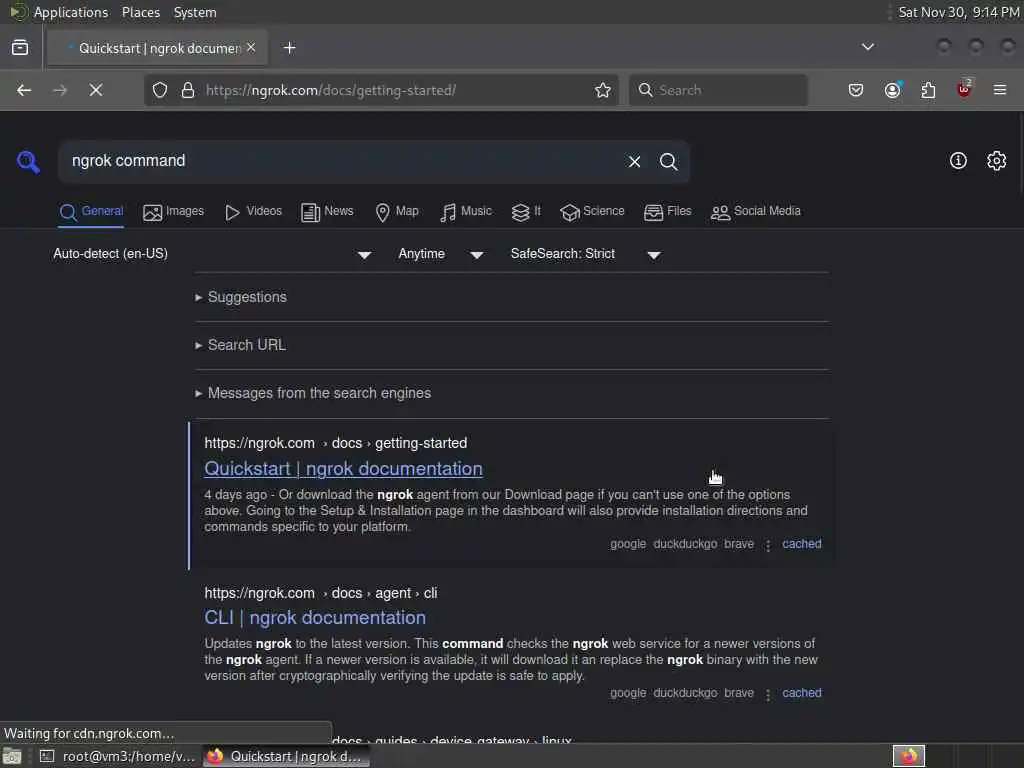Open cached link for Quickstart result
Image resolution: width=1024 pixels, height=768 pixels.
pyautogui.click(x=802, y=544)
